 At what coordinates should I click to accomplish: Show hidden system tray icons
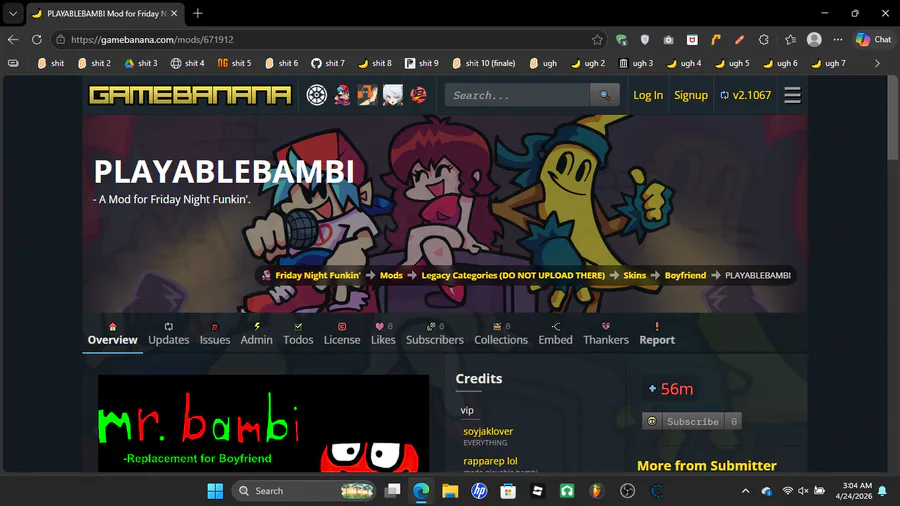(745, 491)
